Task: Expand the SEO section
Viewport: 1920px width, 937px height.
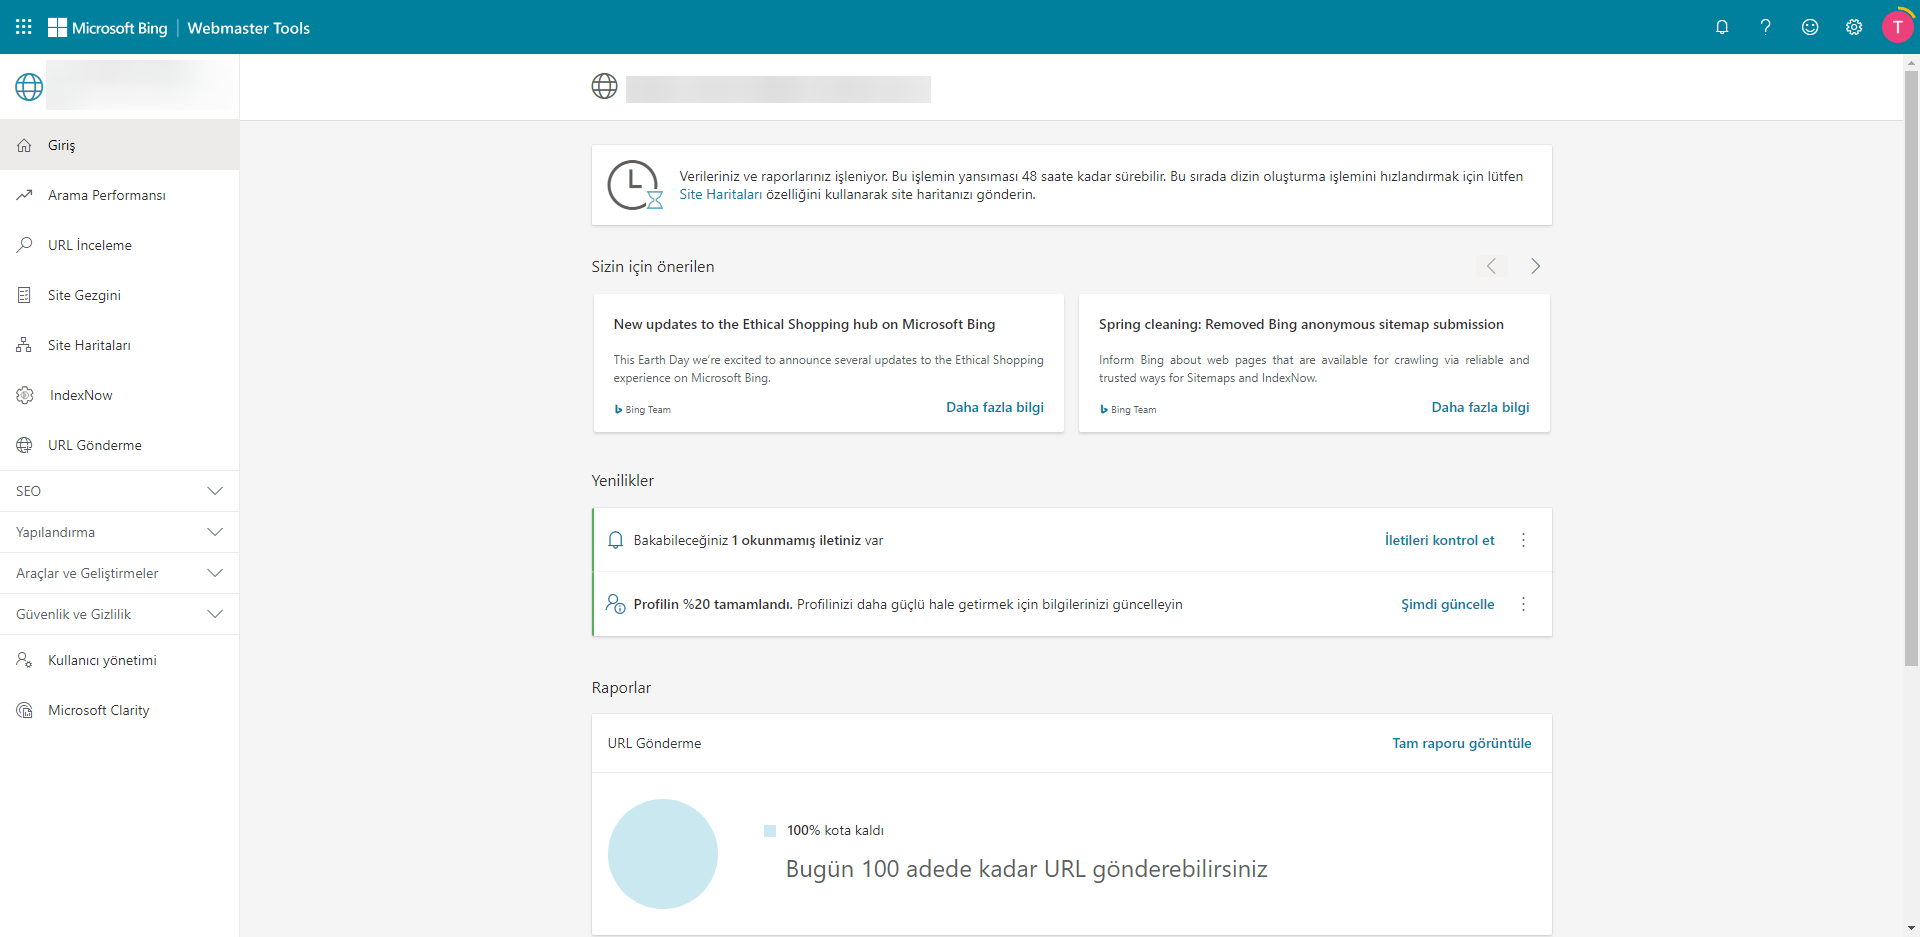Action: pos(119,491)
